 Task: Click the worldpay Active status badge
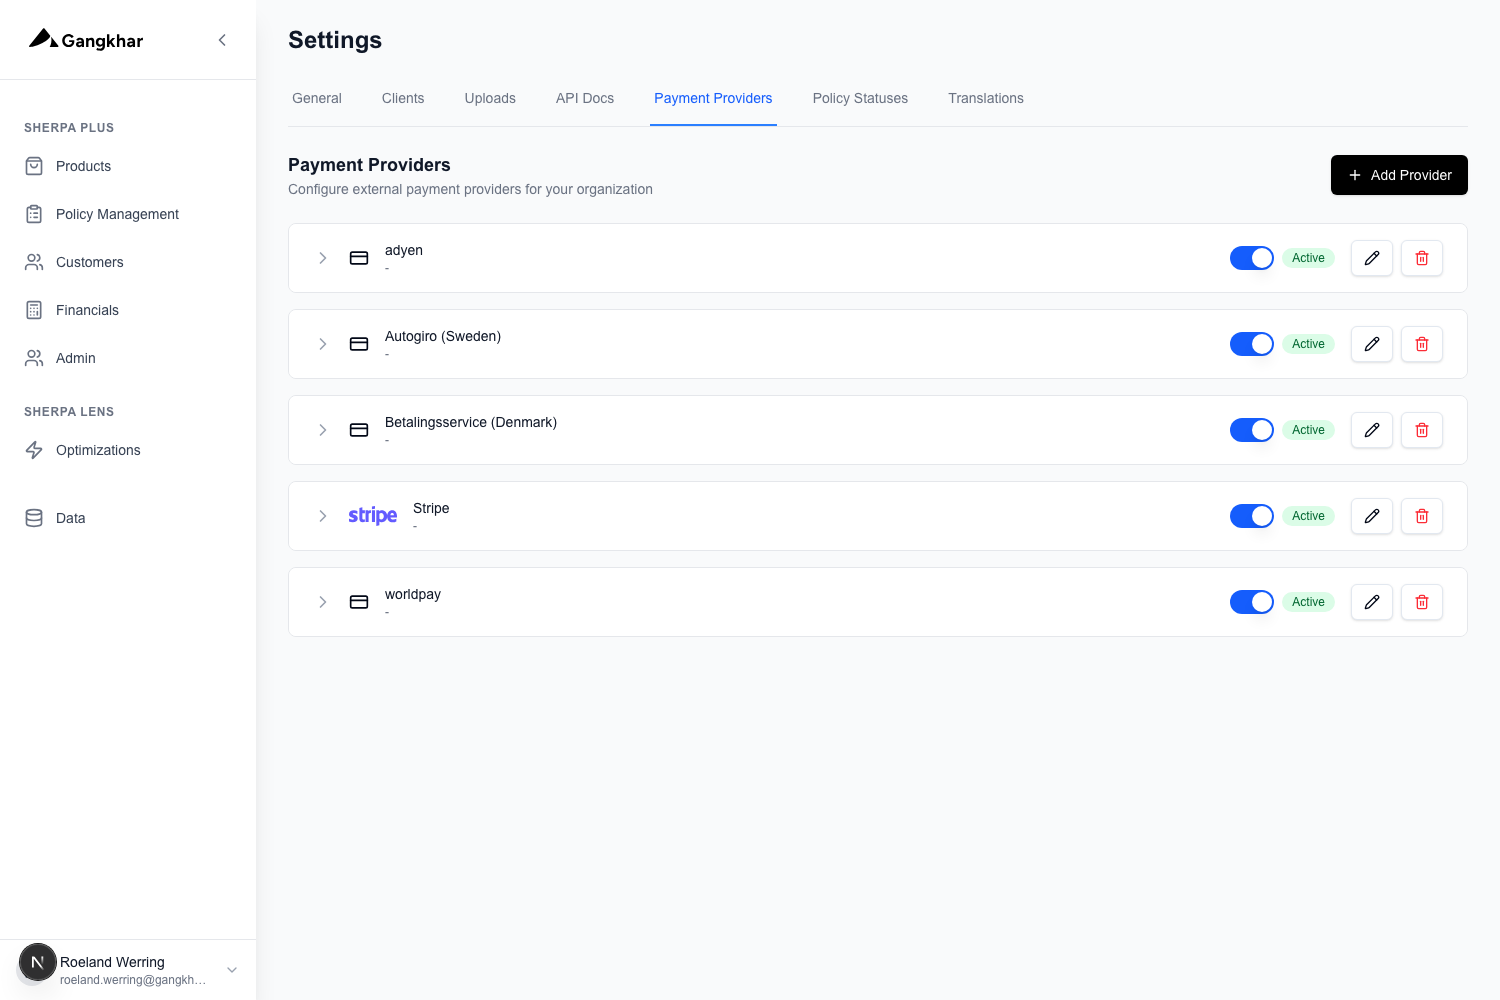click(1308, 602)
